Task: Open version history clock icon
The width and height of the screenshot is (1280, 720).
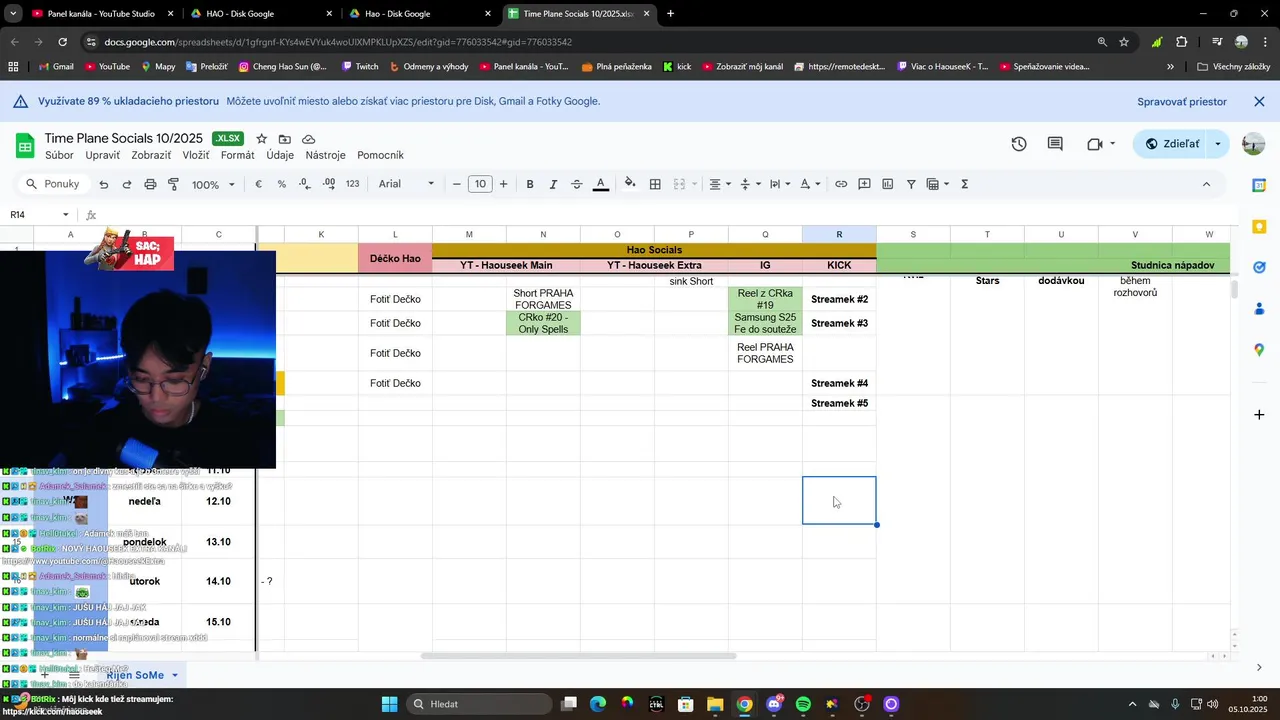Action: pyautogui.click(x=1019, y=144)
